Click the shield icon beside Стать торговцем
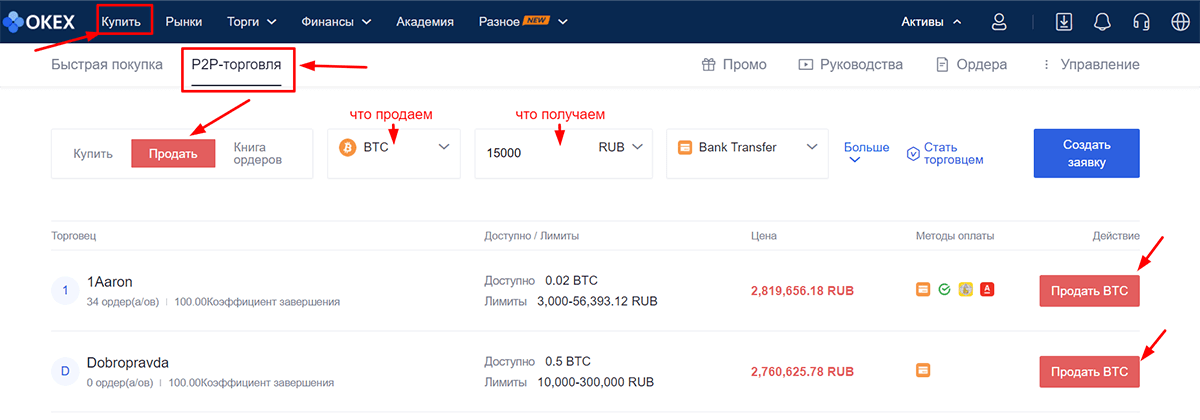Image resolution: width=1200 pixels, height=420 pixels. coord(913,154)
